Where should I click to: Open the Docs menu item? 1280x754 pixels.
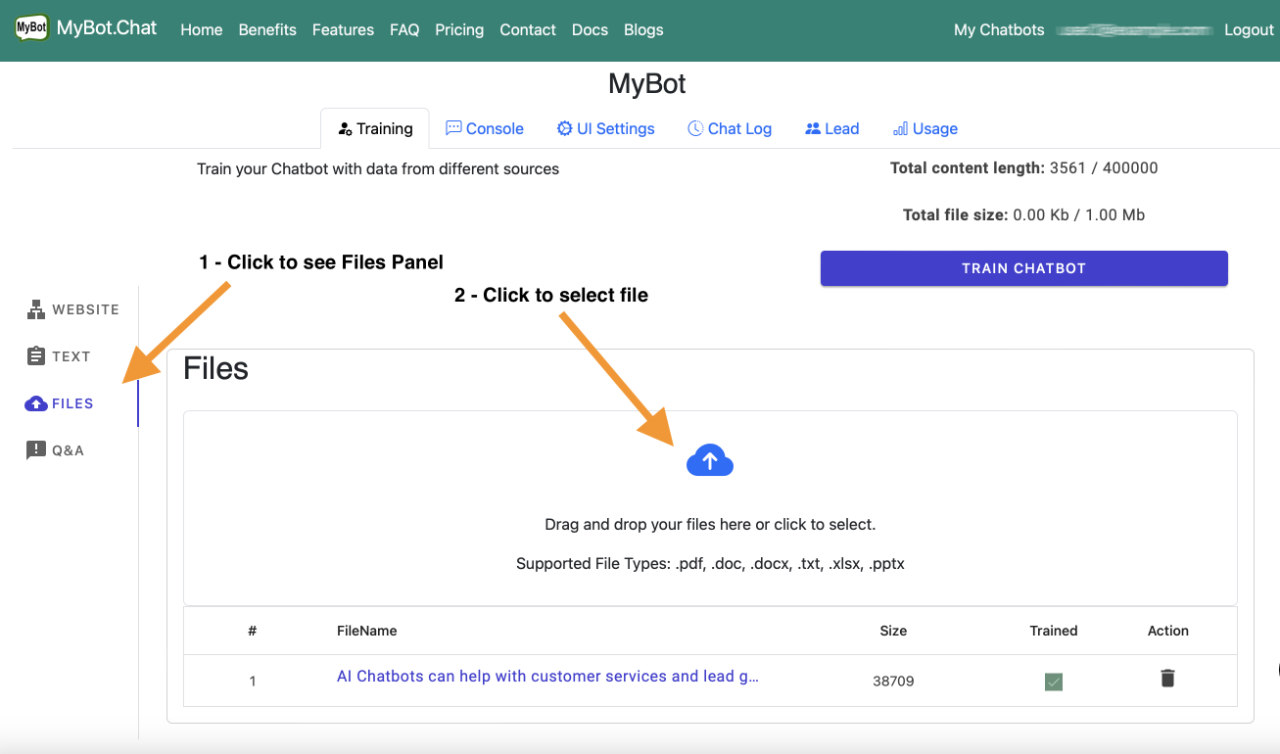tap(589, 30)
